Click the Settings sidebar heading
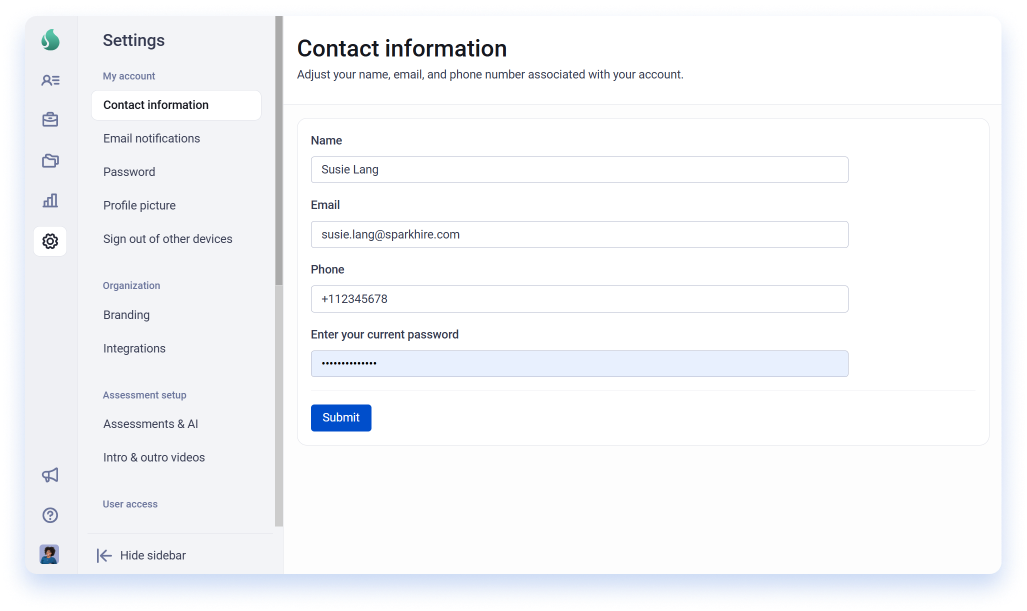The height and width of the screenshot is (611, 1027). tap(134, 41)
